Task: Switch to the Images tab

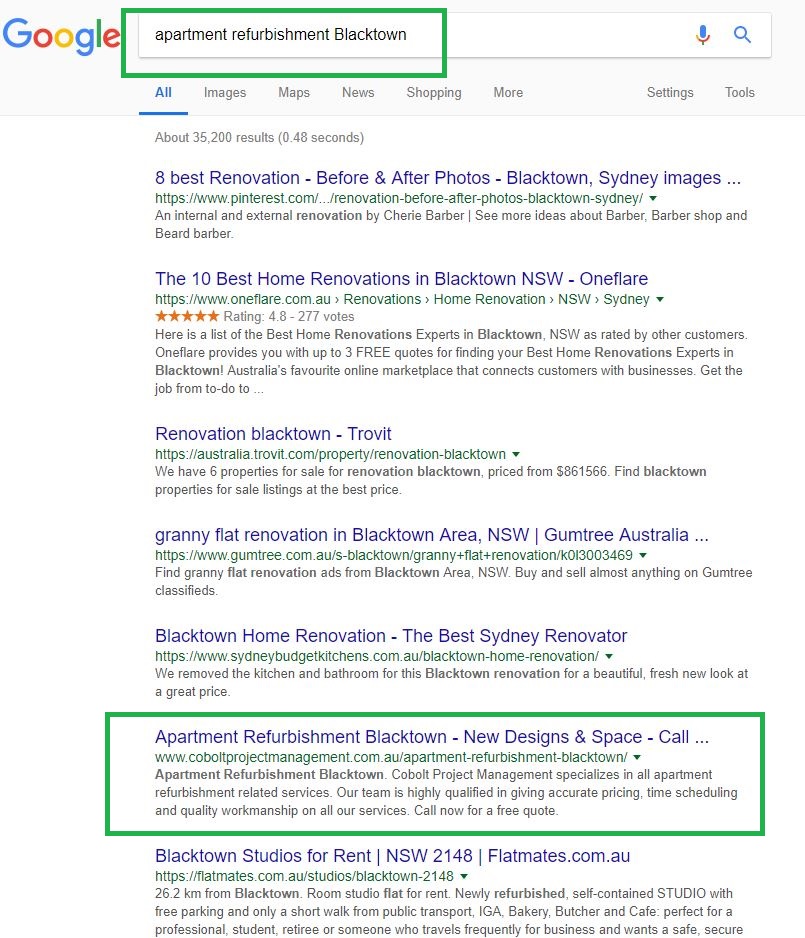Action: (x=225, y=93)
